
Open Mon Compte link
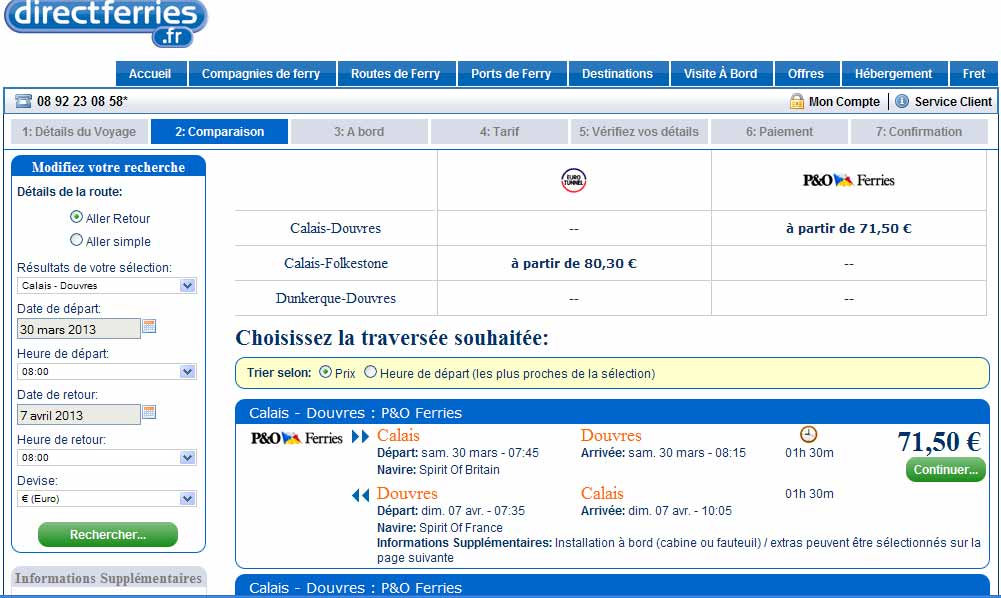pos(844,101)
